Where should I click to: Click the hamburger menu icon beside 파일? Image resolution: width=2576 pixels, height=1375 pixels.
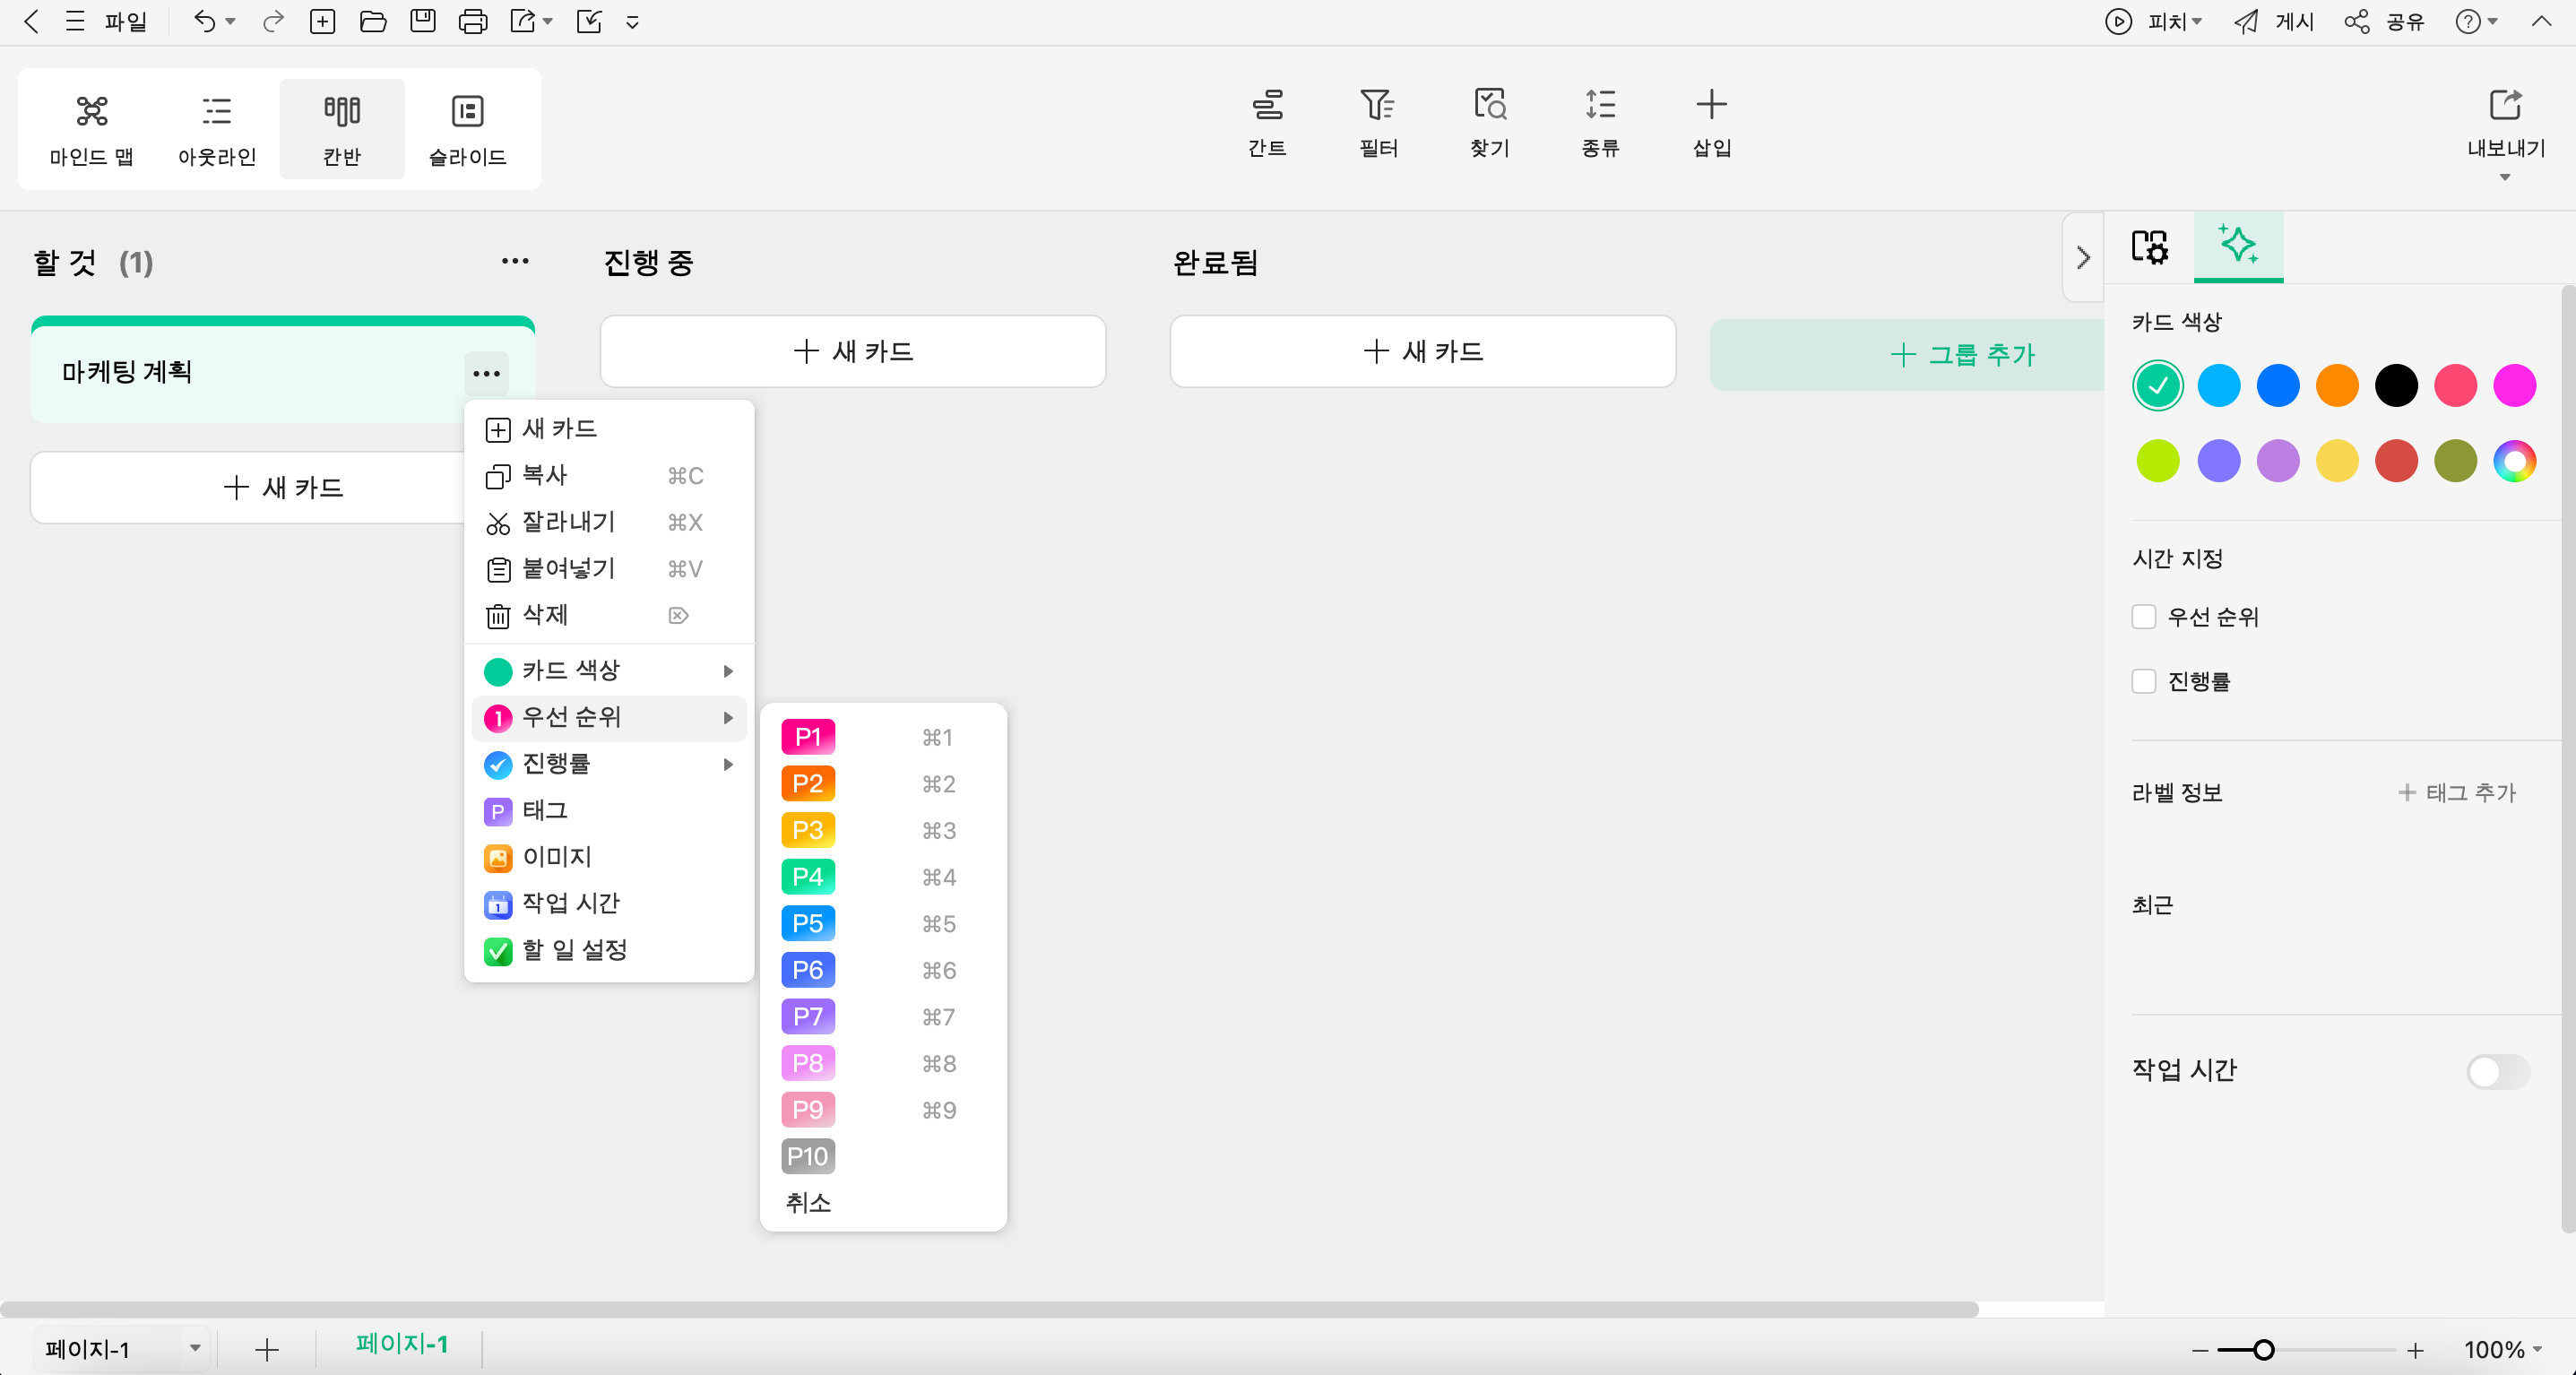(74, 21)
